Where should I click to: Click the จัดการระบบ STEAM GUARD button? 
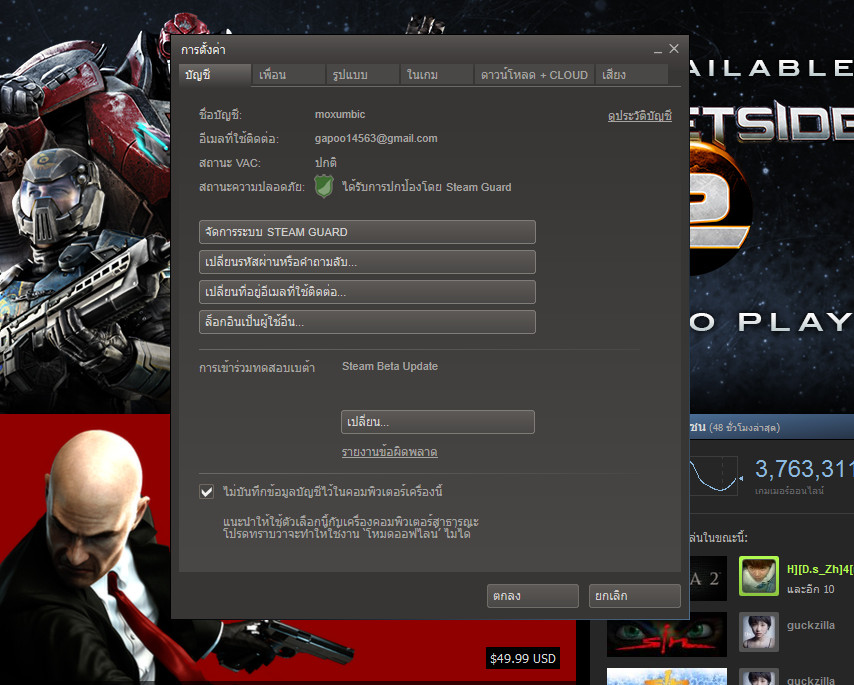tap(367, 232)
